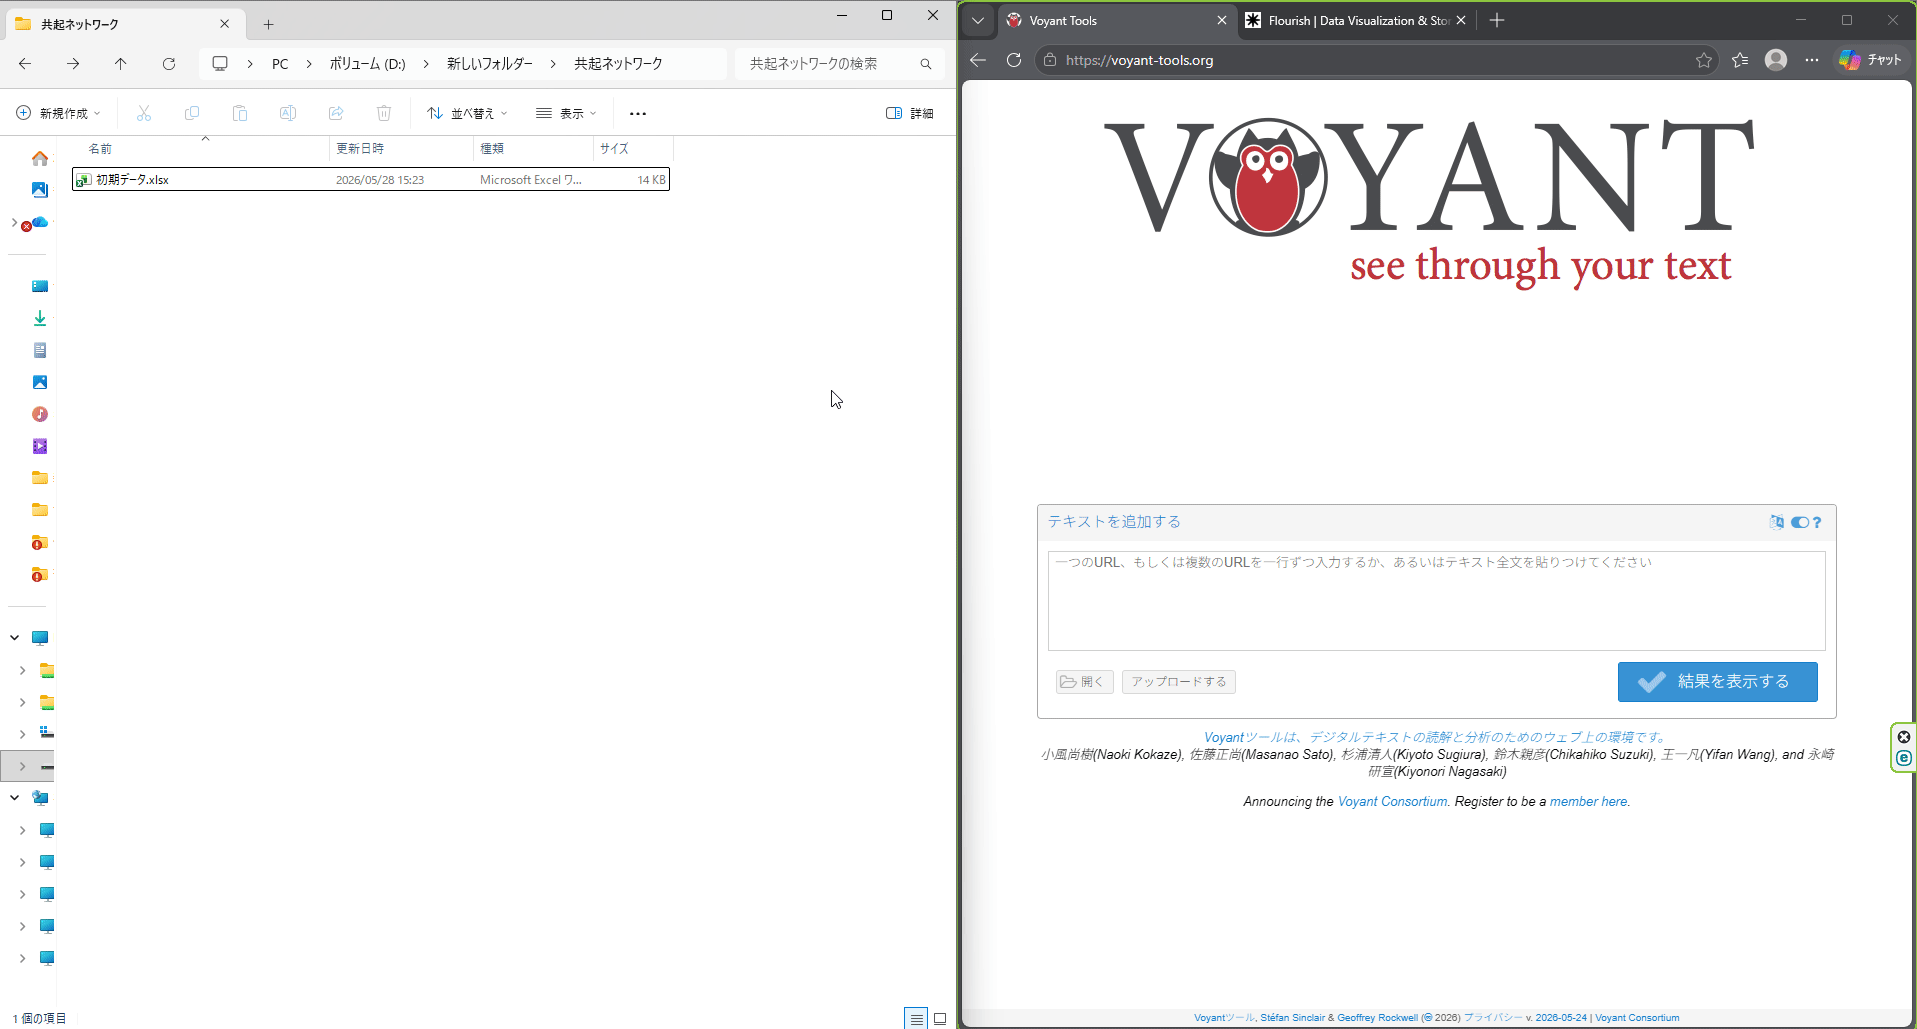The width and height of the screenshot is (1917, 1029).
Task: Click the Rename icon in Explorer toolbar
Action: pos(288,113)
